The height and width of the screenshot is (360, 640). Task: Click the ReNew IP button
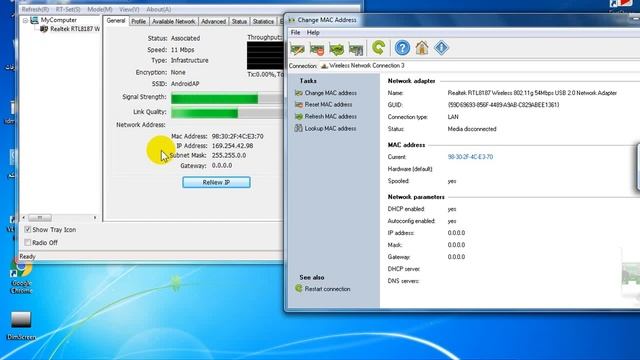[x=216, y=182]
